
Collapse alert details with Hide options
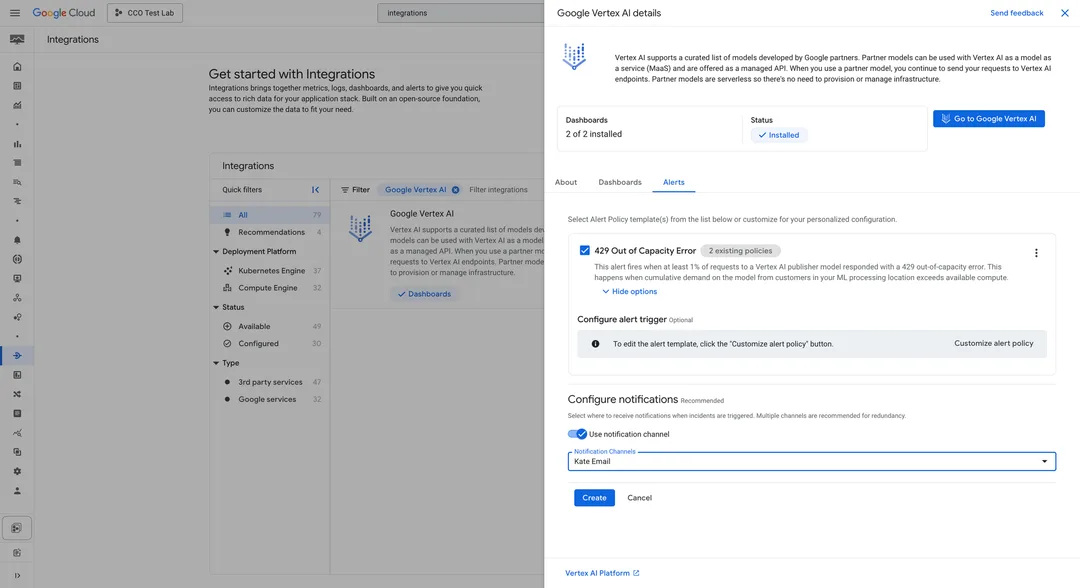(x=630, y=292)
